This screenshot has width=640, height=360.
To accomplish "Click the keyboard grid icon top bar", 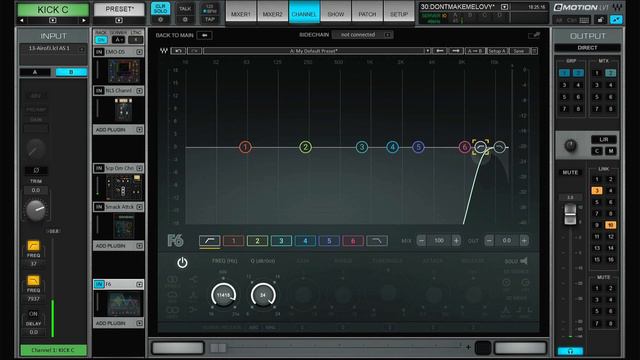I will coord(584,20).
